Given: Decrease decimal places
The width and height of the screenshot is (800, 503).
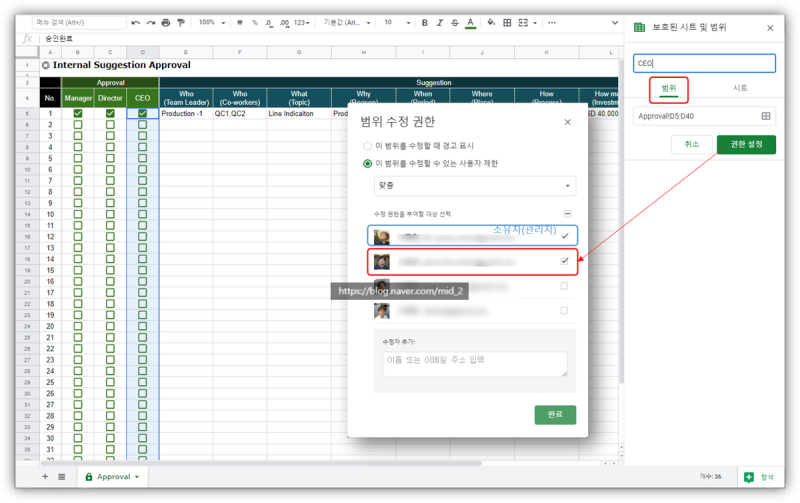Looking at the screenshot, I should [x=268, y=22].
